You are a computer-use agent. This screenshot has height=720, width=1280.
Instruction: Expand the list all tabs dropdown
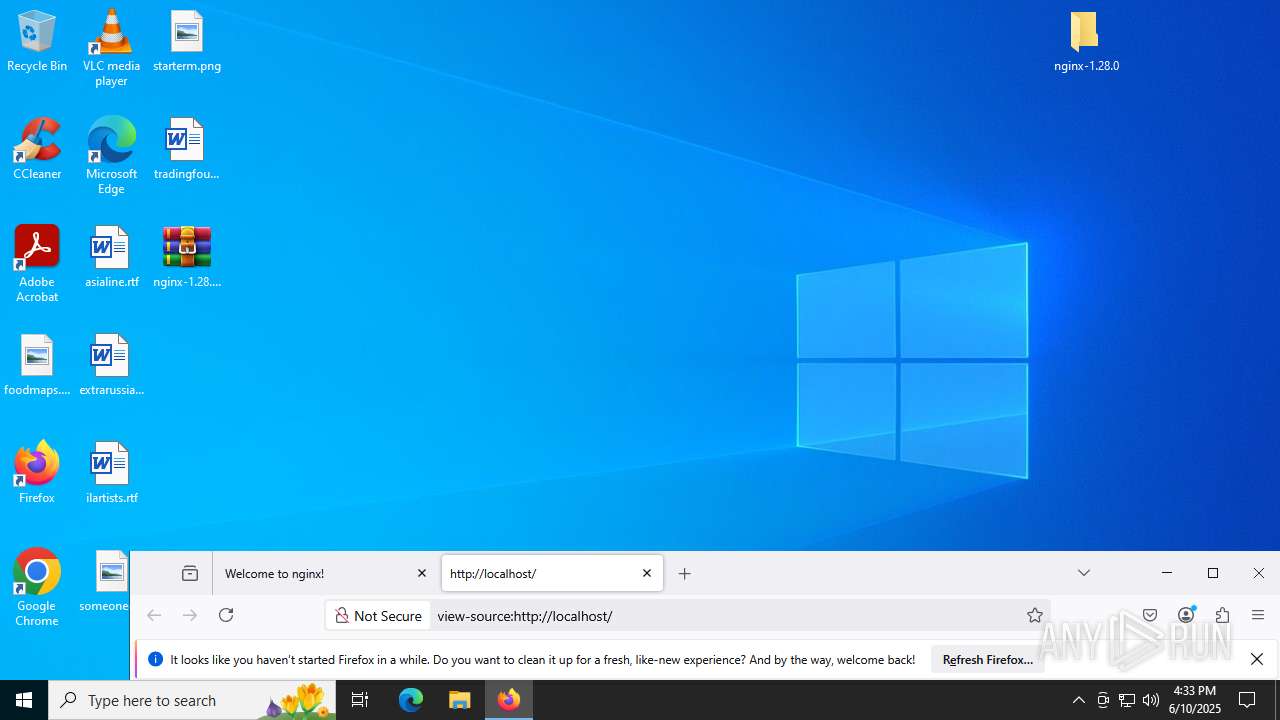[1084, 573]
